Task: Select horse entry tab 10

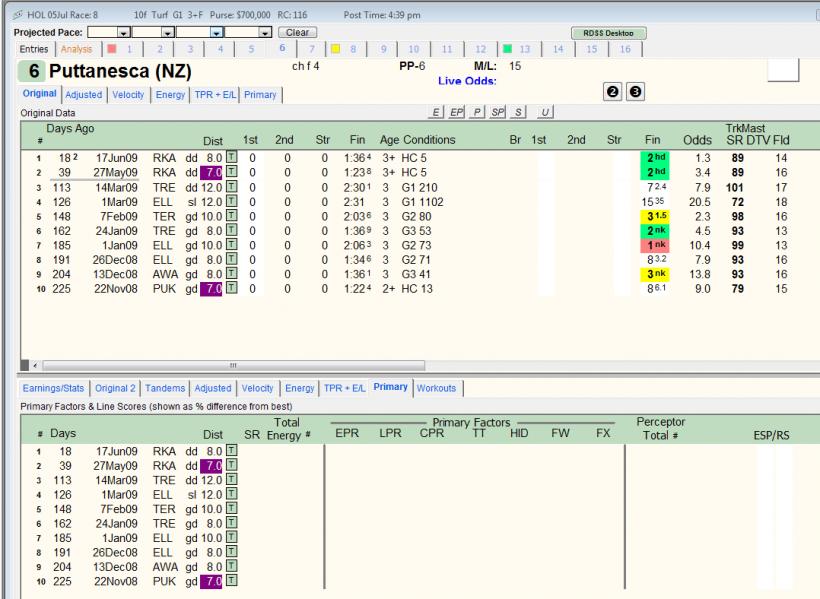Action: point(414,49)
